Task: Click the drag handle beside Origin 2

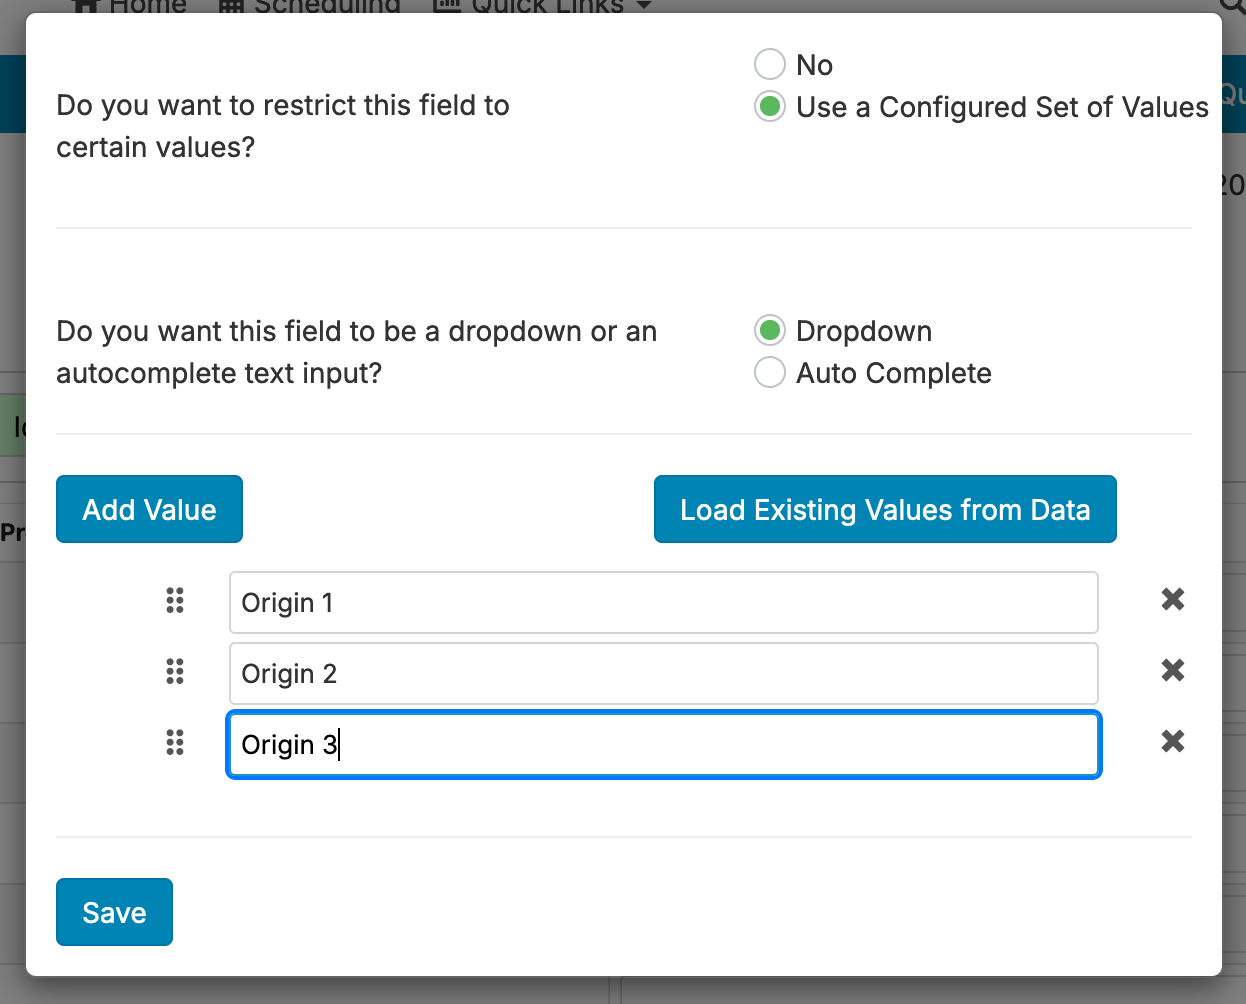Action: (x=175, y=672)
